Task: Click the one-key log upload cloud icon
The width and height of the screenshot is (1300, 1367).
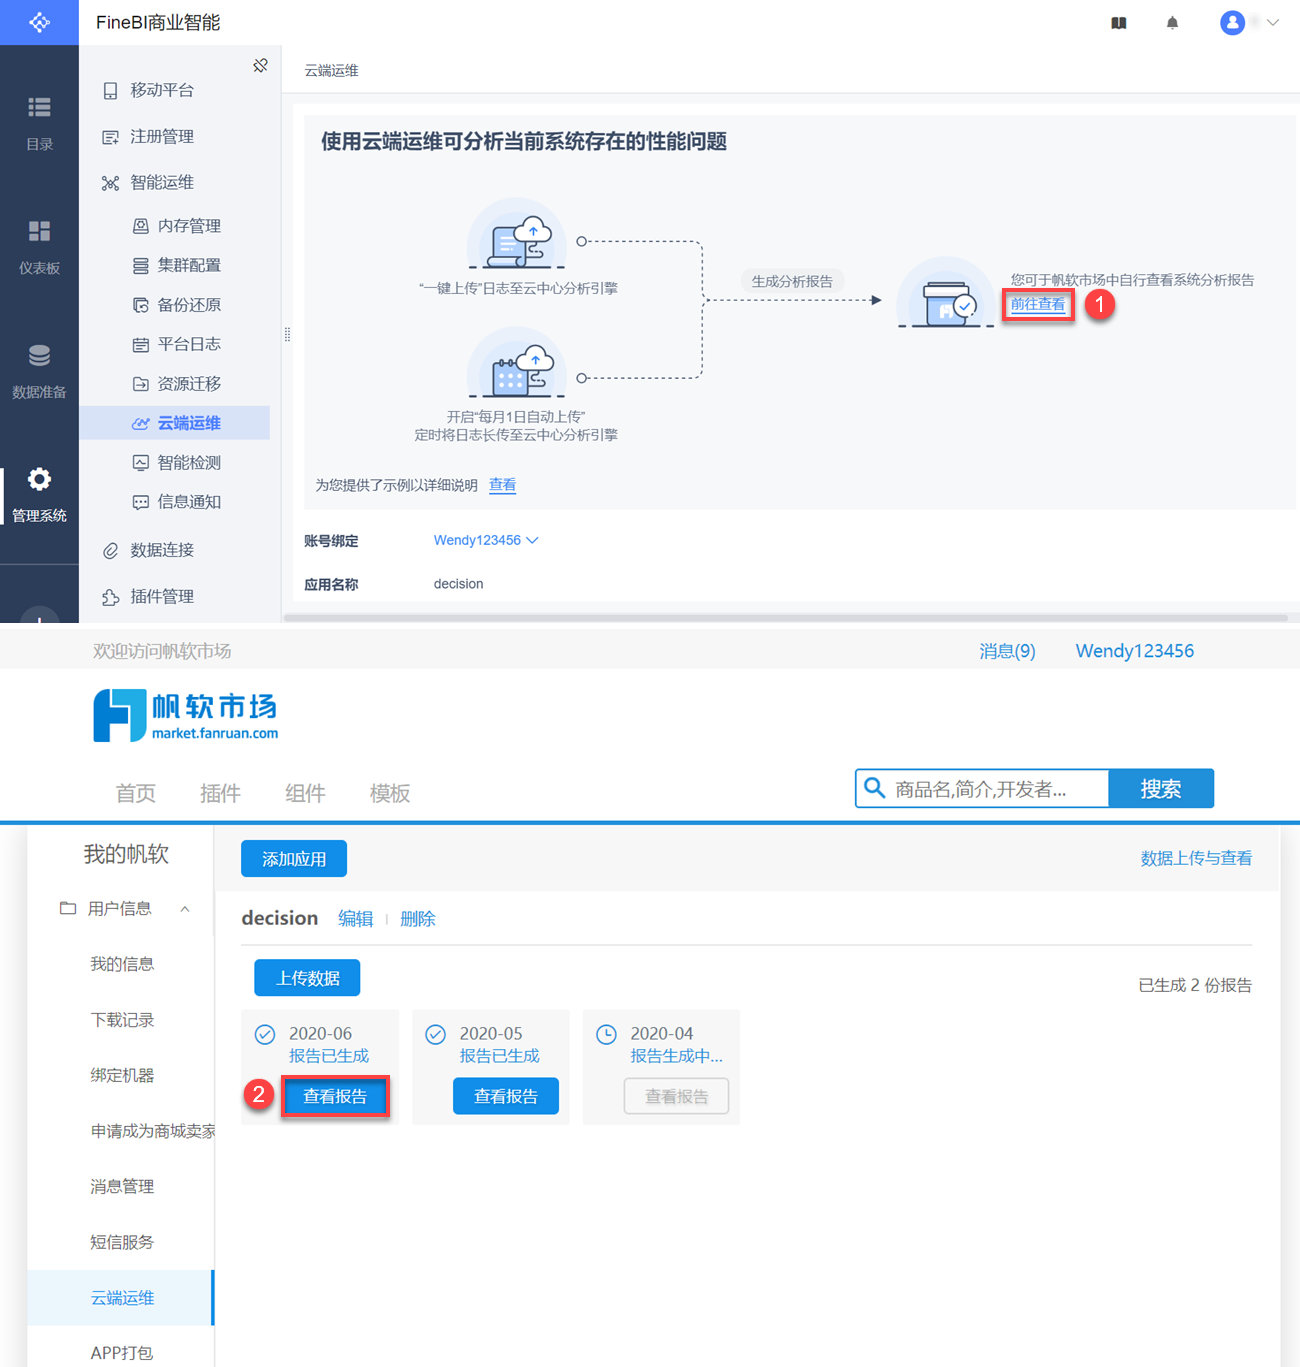Action: pos(517,236)
